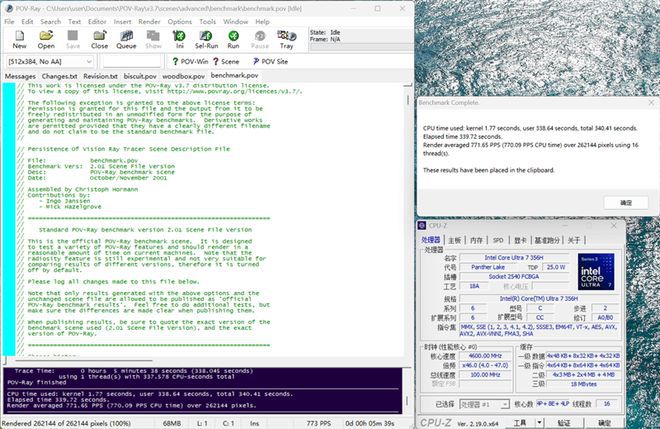Viewport: 660px width, 429px height.
Task: Confirm the Benchmark Complete dialog button
Action: (626, 203)
